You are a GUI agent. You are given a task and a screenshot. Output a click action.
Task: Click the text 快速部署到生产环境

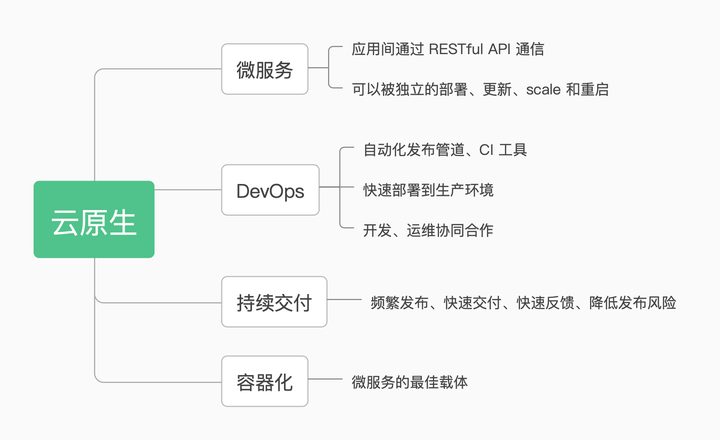(428, 190)
